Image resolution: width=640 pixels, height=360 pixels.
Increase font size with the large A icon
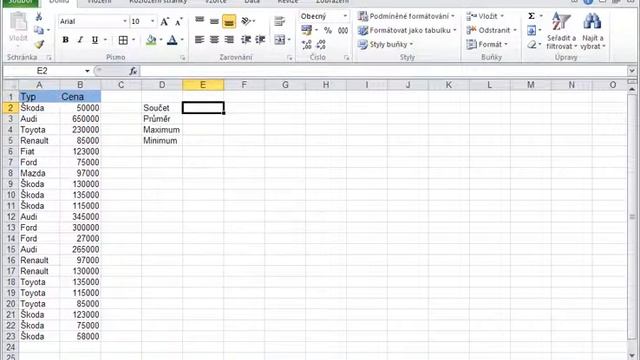164,22
